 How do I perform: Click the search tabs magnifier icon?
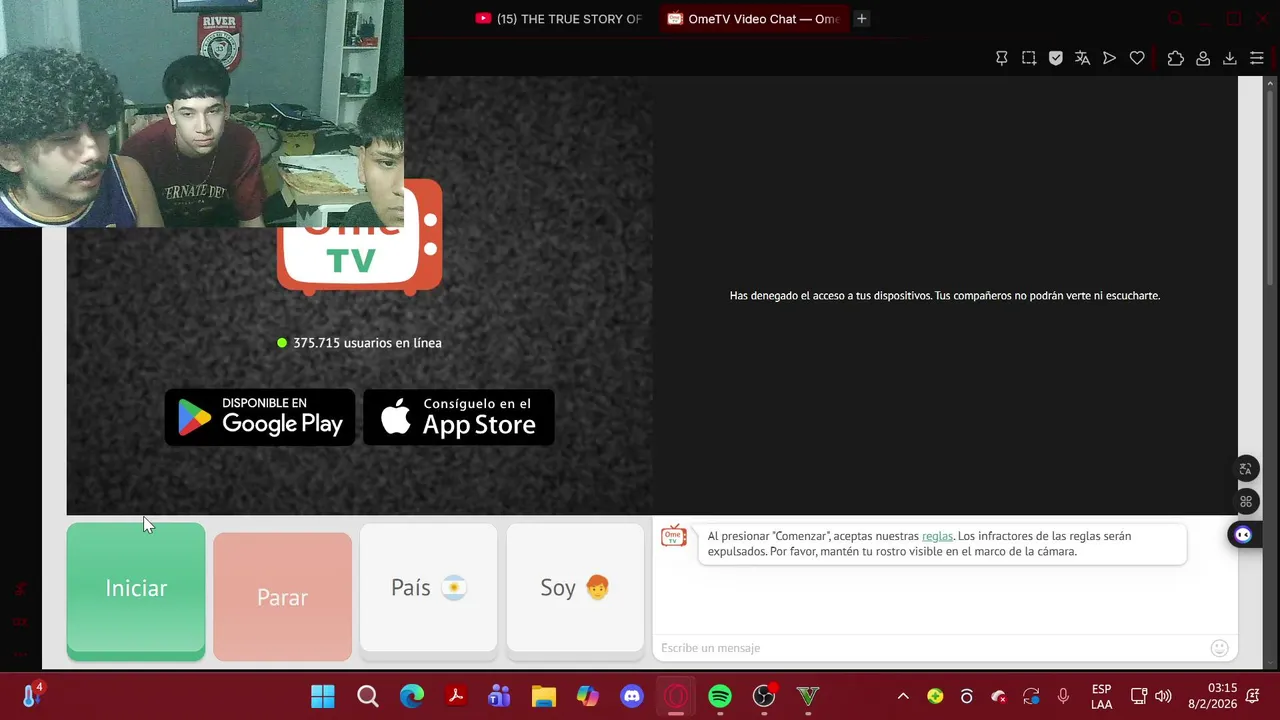pyautogui.click(x=1176, y=19)
